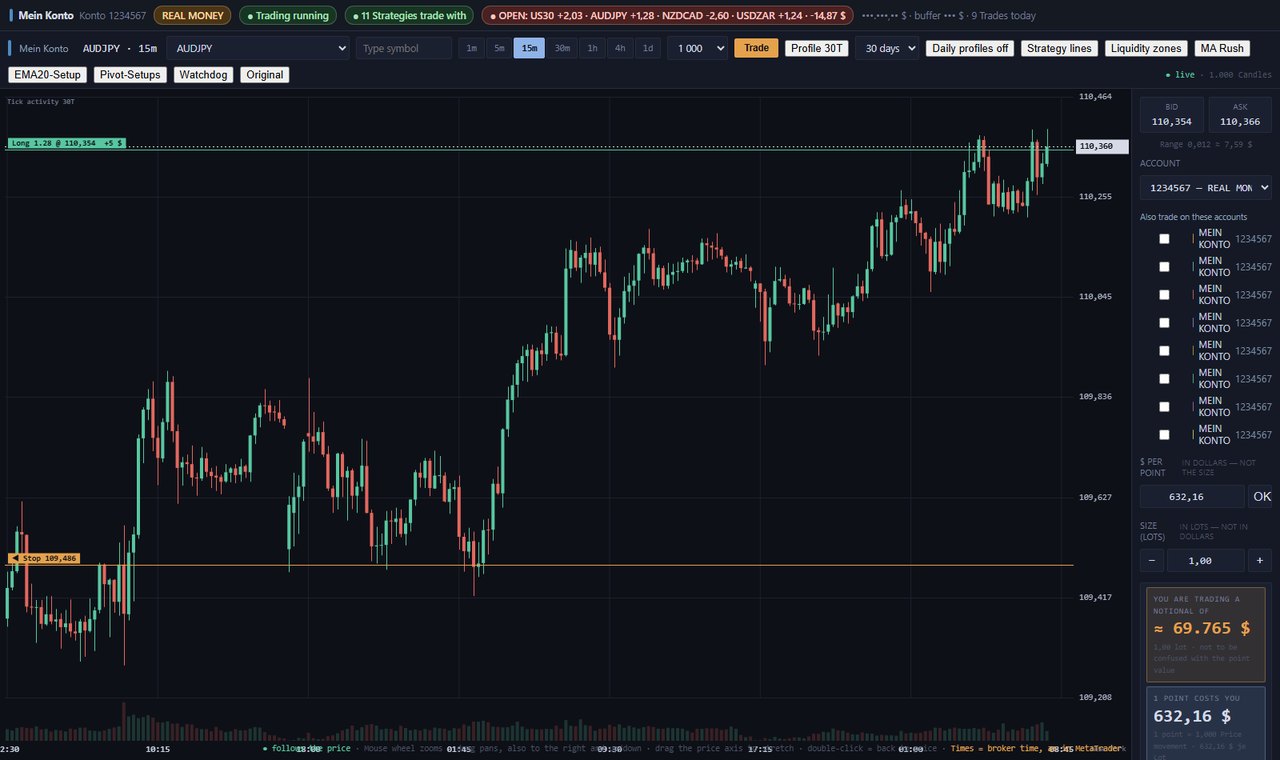
Task: Switch to the 30m timeframe
Action: 562,48
